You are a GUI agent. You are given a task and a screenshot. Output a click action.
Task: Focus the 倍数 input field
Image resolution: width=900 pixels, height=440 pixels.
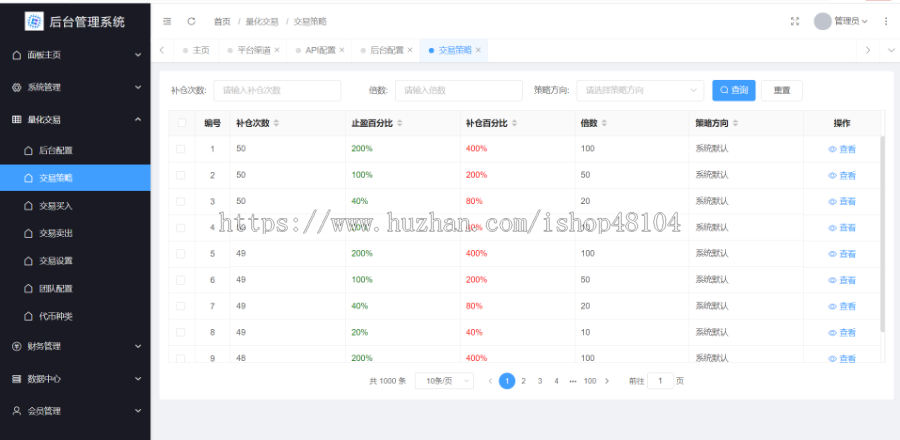pyautogui.click(x=459, y=90)
